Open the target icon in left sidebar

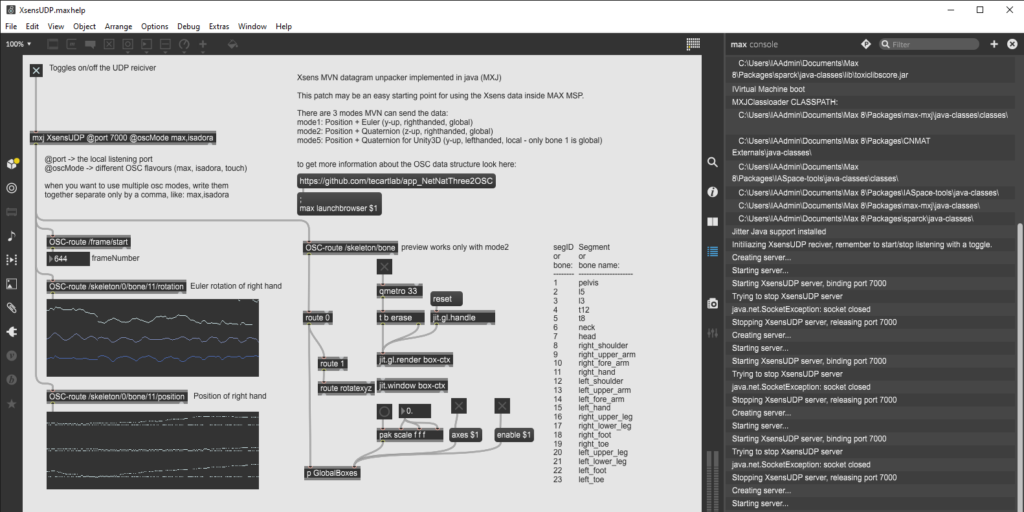point(11,188)
